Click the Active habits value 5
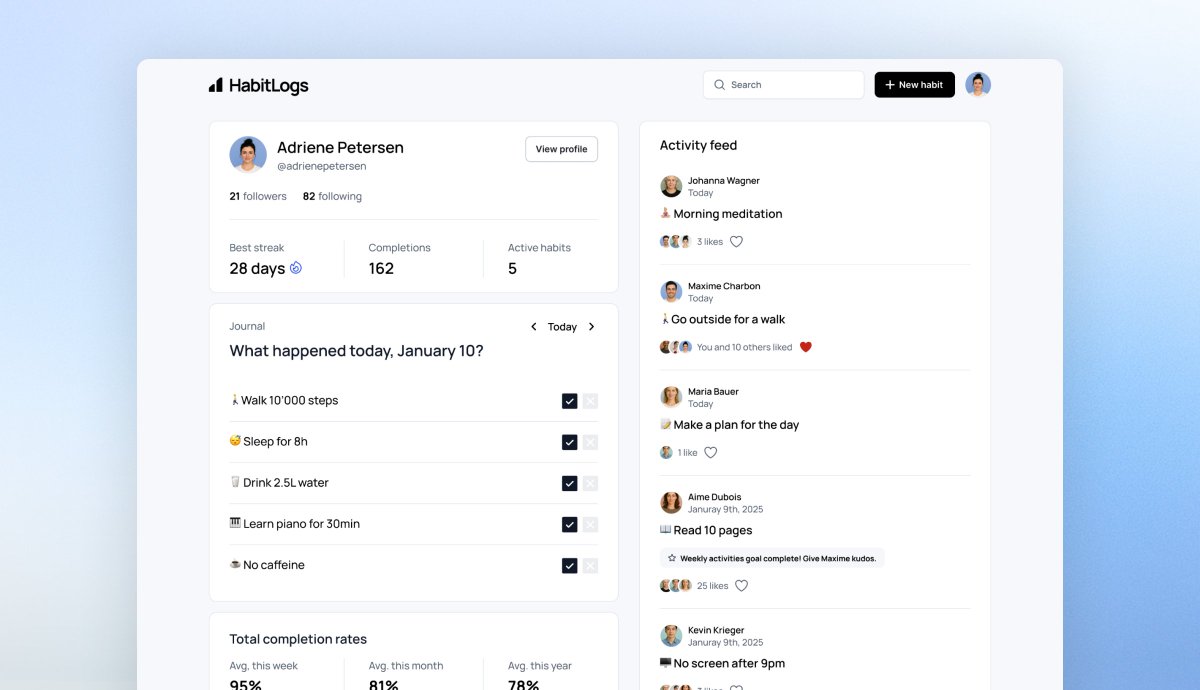Viewport: 1200px width, 690px height. point(512,269)
